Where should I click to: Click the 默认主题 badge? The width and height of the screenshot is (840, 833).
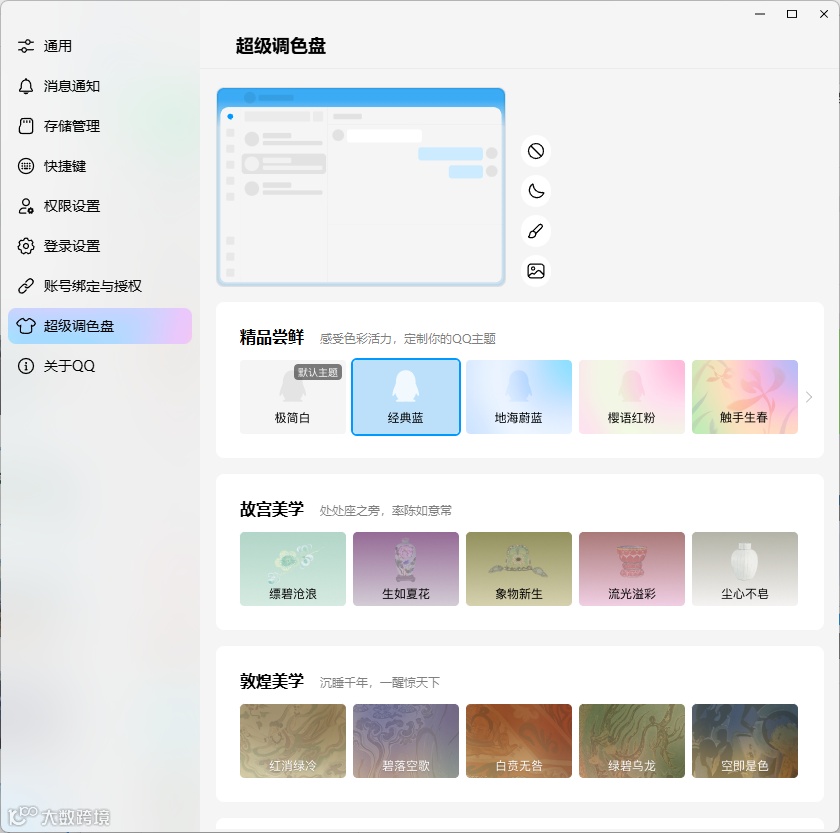pyautogui.click(x=318, y=372)
